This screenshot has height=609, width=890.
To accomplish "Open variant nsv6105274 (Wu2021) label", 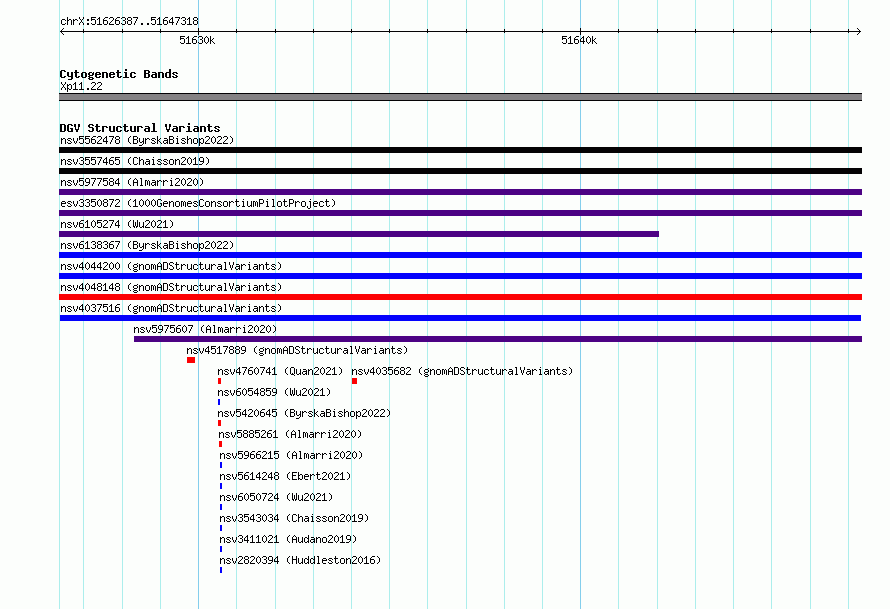I will coord(117,224).
